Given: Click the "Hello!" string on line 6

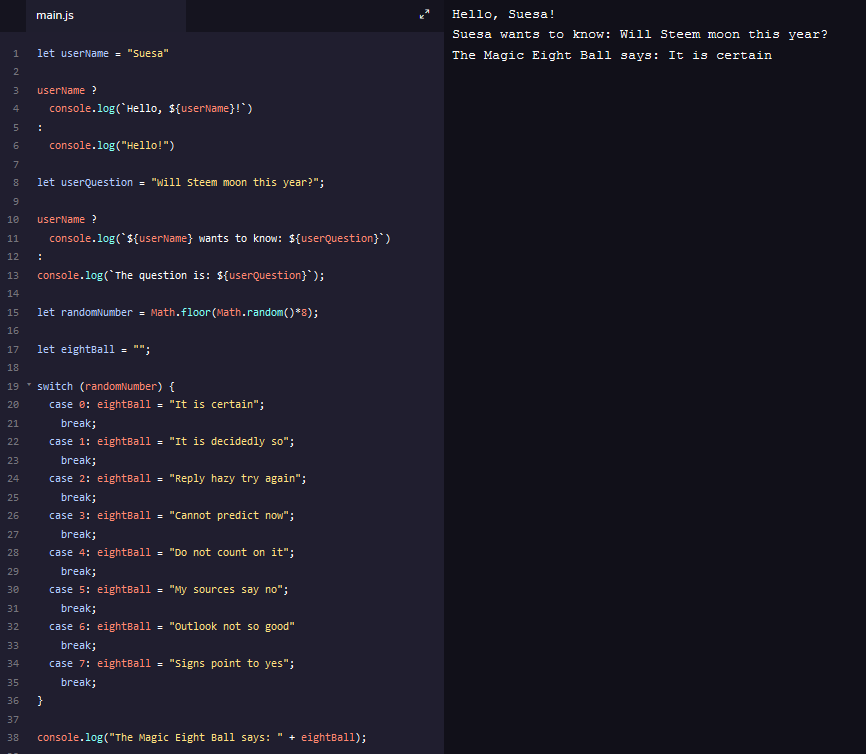Looking at the screenshot, I should 145,146.
